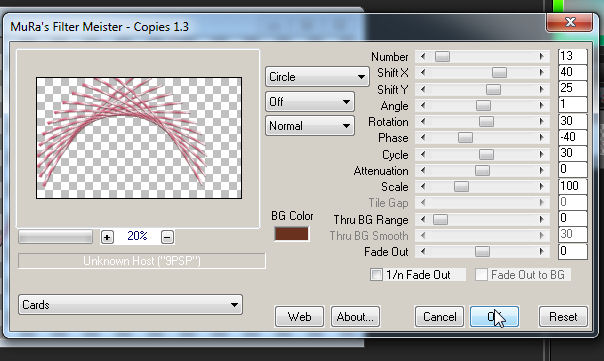Click right arrow of Number slider
This screenshot has height=361, width=604.
tap(542, 57)
